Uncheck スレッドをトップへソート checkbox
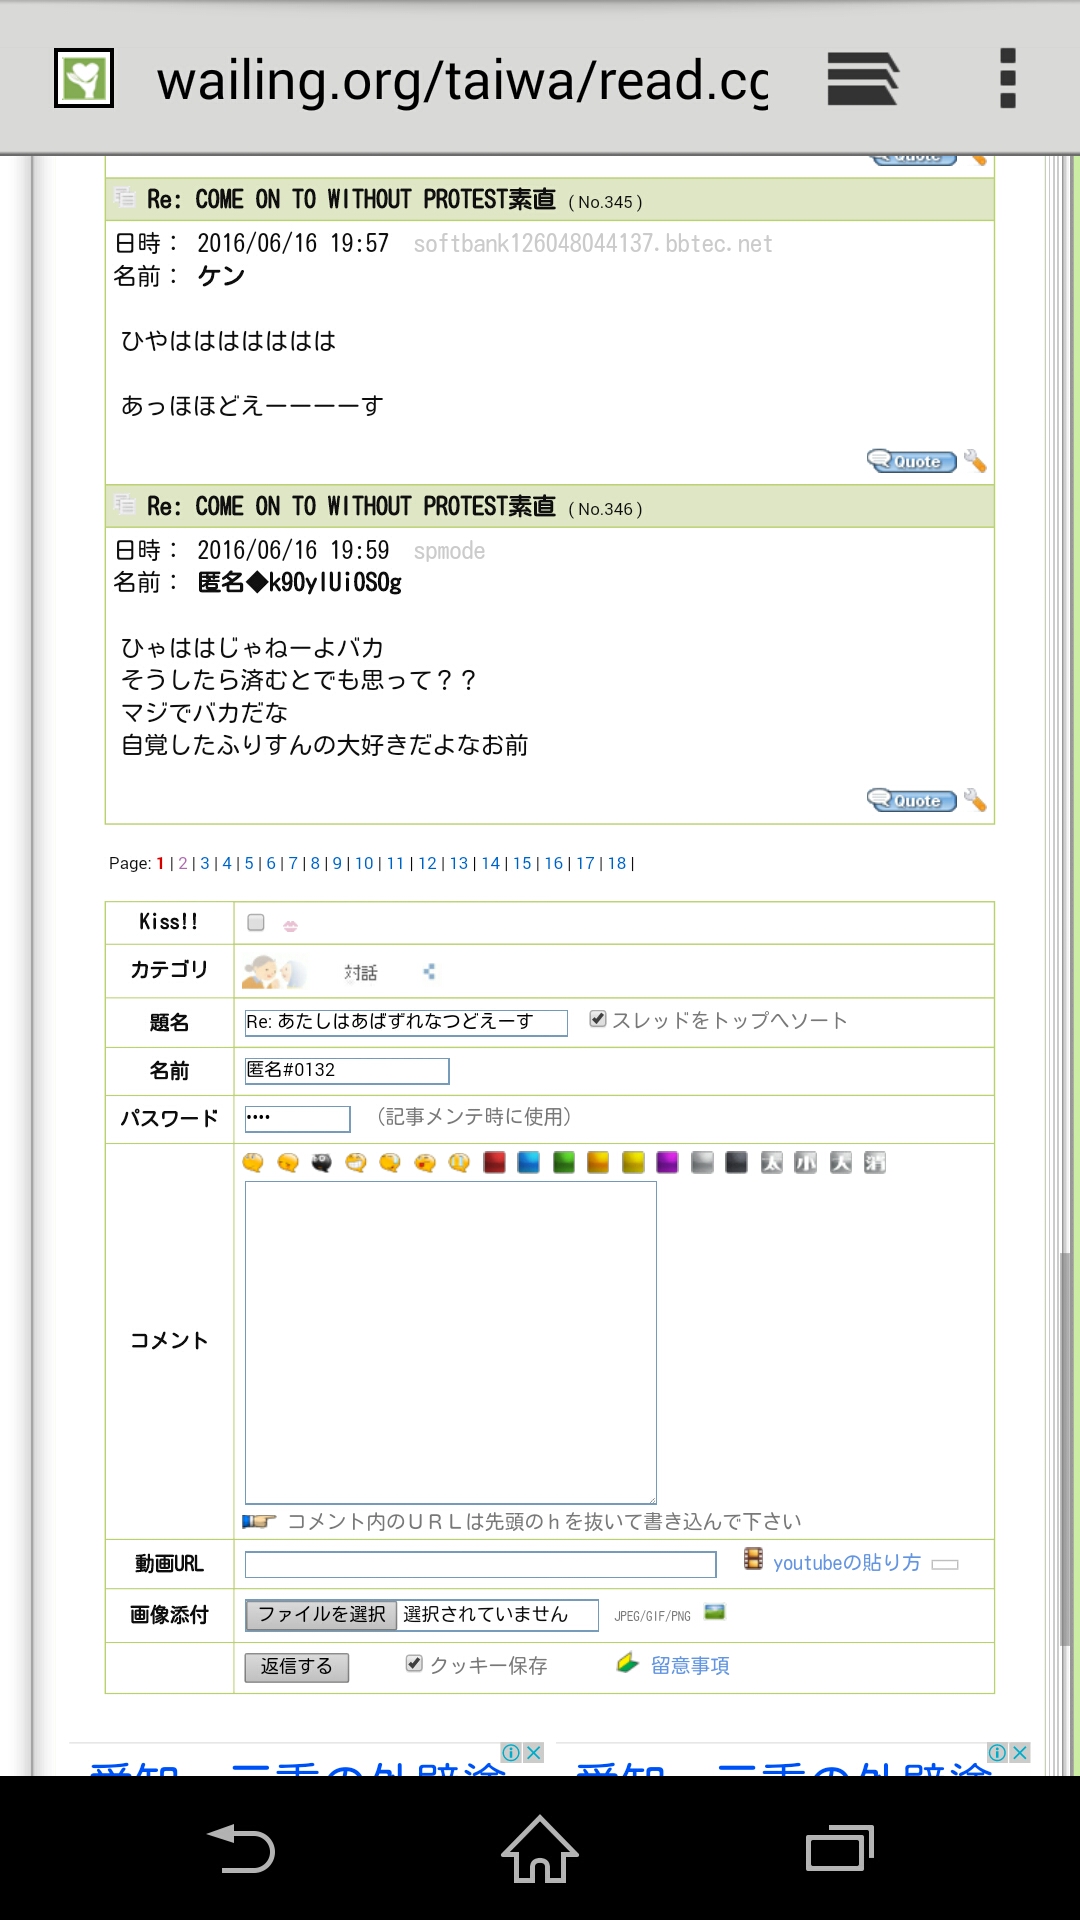The width and height of the screenshot is (1080, 1920). coord(598,1019)
